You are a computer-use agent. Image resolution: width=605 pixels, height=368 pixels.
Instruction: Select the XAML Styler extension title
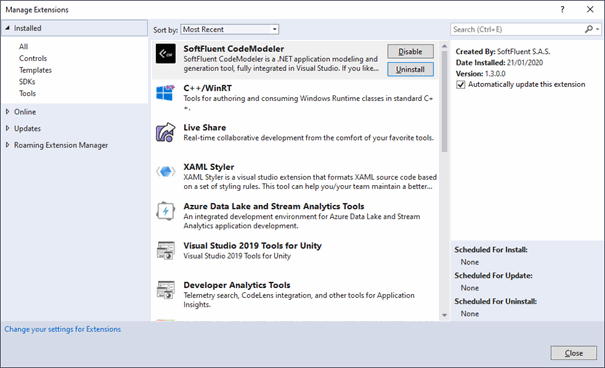[x=209, y=167]
